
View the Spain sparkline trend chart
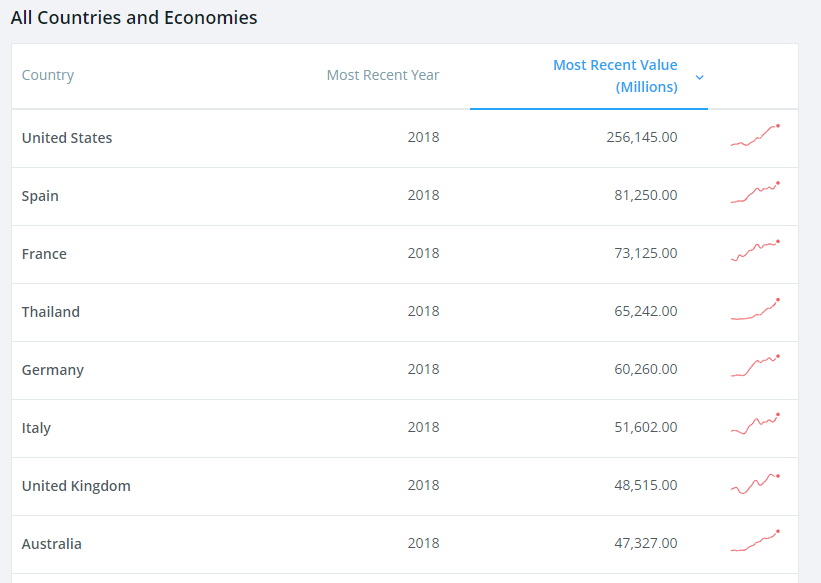[x=756, y=192]
